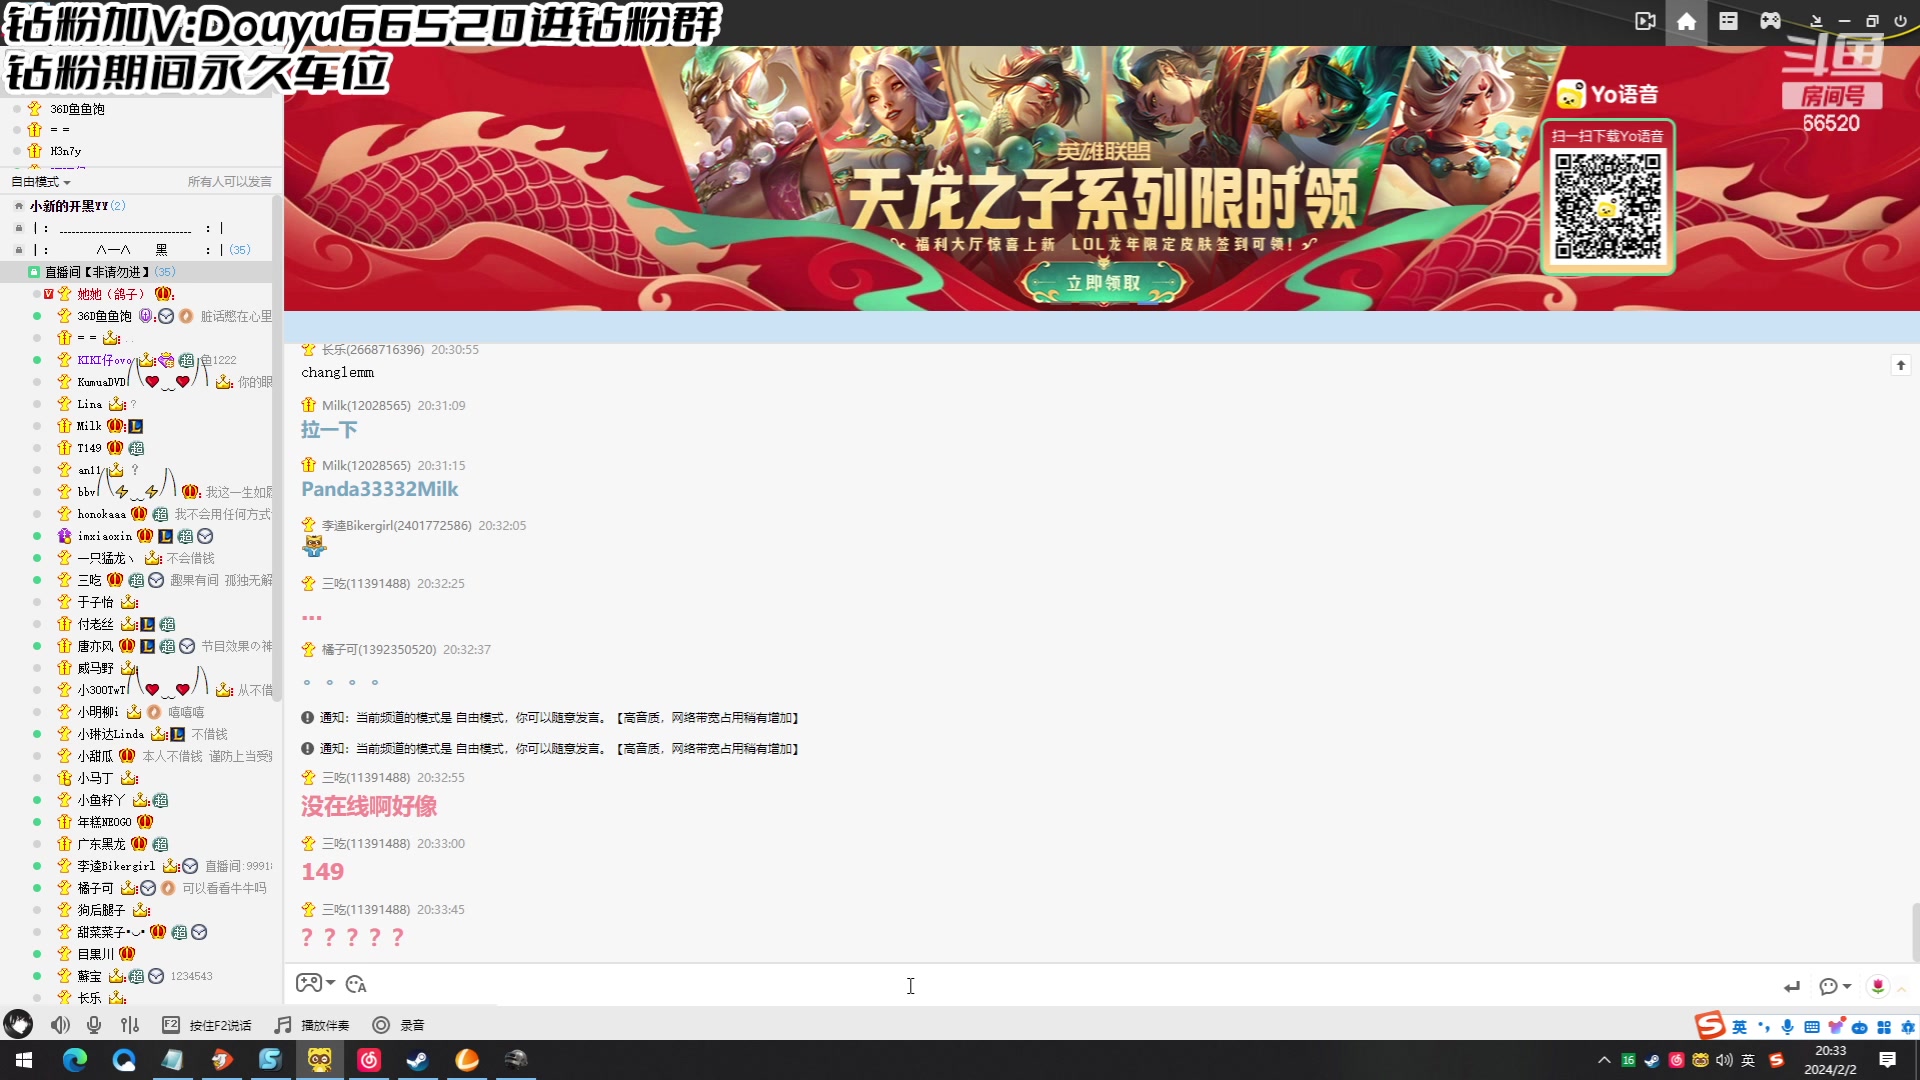Screen dimensions: 1920x1080
Task: Mute speaker via the volume icon in bottom toolbar
Action: pyautogui.click(x=60, y=1025)
